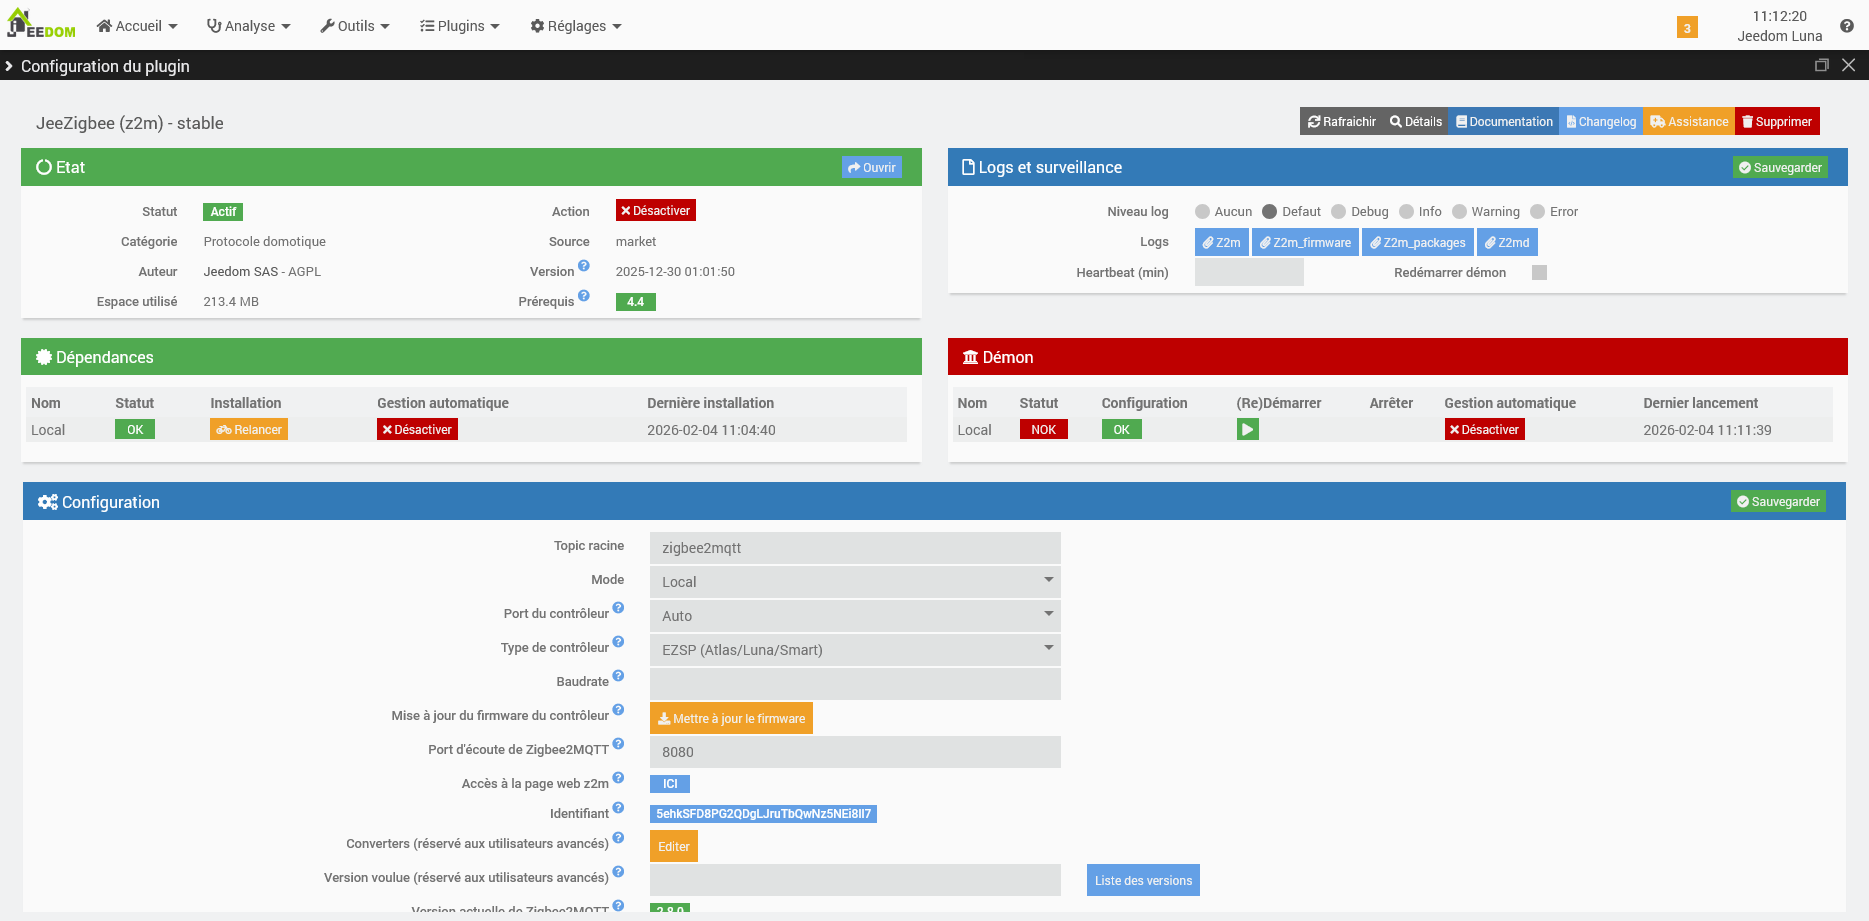Open the Accueil menu

(137, 26)
